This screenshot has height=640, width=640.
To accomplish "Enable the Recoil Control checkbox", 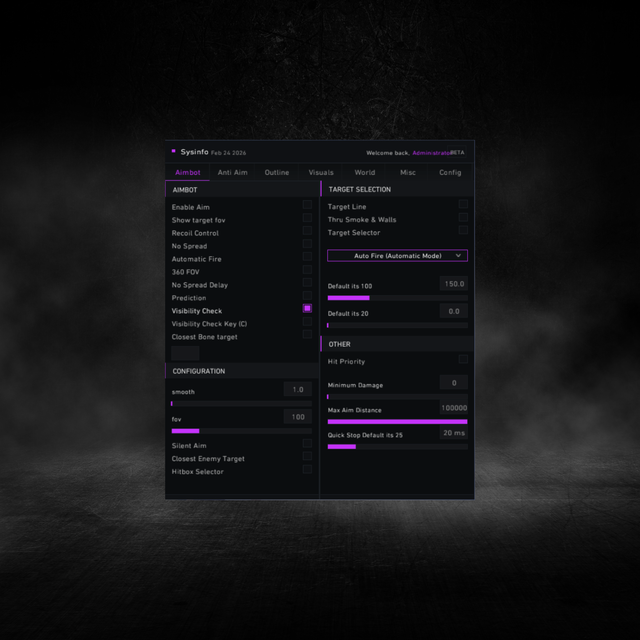I will click(x=307, y=231).
